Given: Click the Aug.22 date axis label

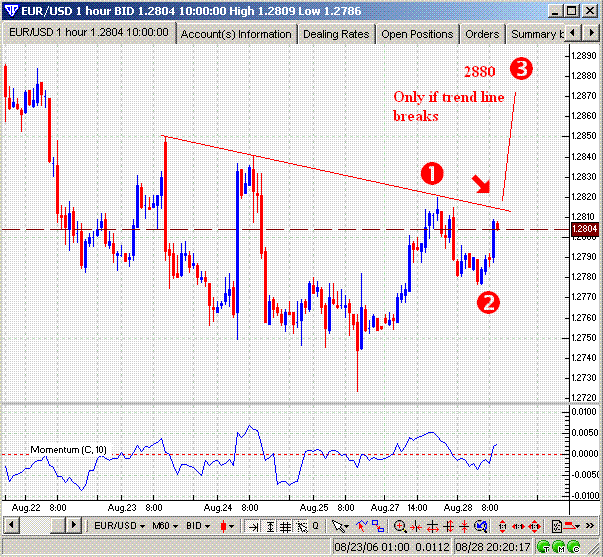Looking at the screenshot, I should coord(26,508).
